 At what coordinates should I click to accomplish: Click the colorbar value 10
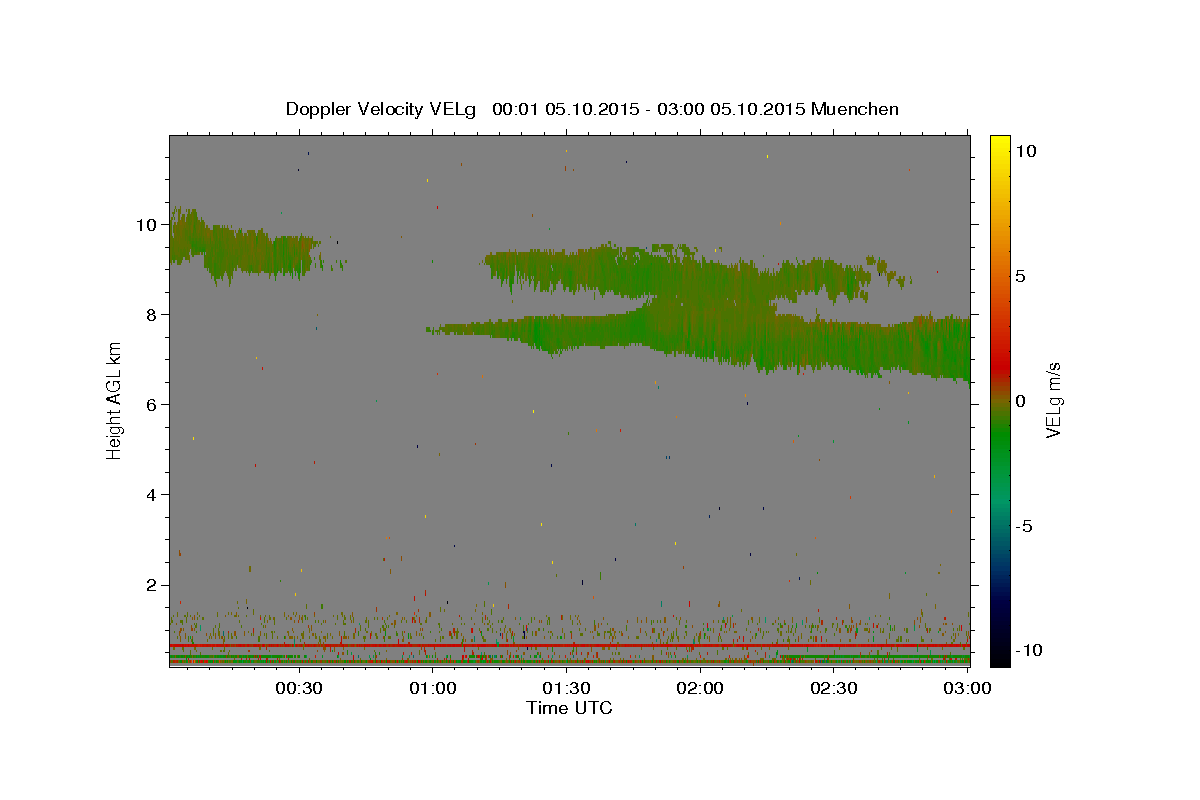coord(1025,151)
